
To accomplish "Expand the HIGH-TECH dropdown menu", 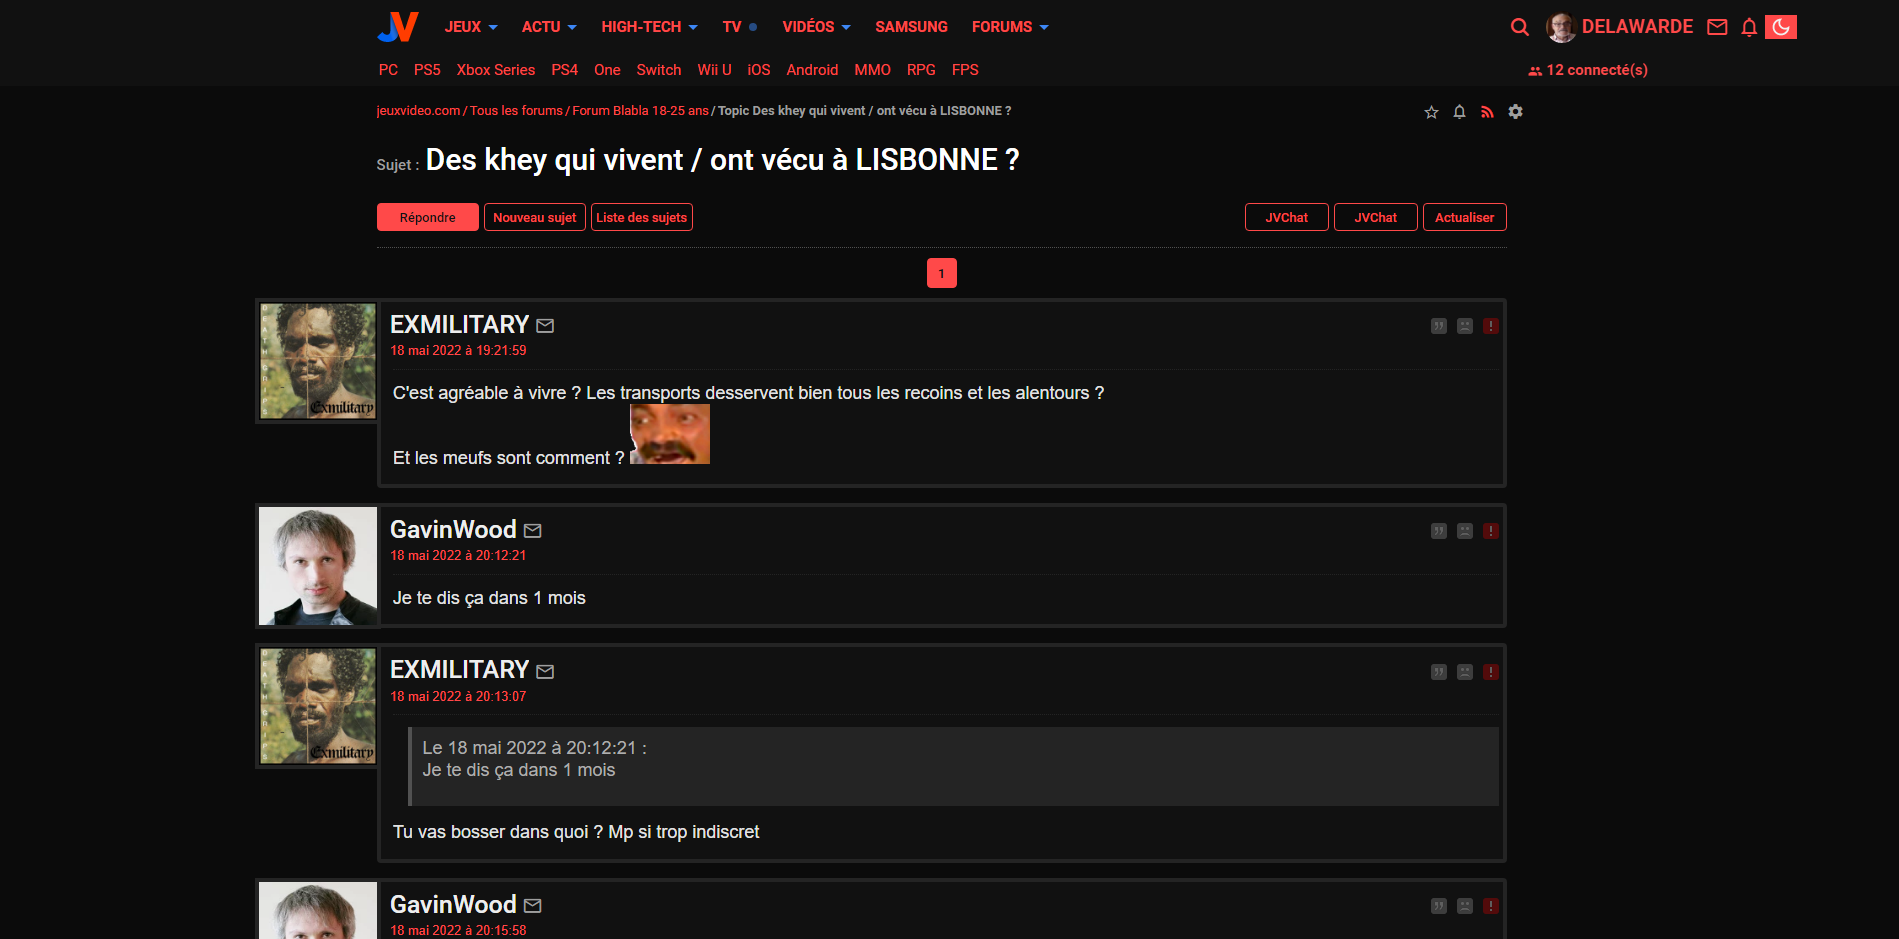I will point(649,27).
